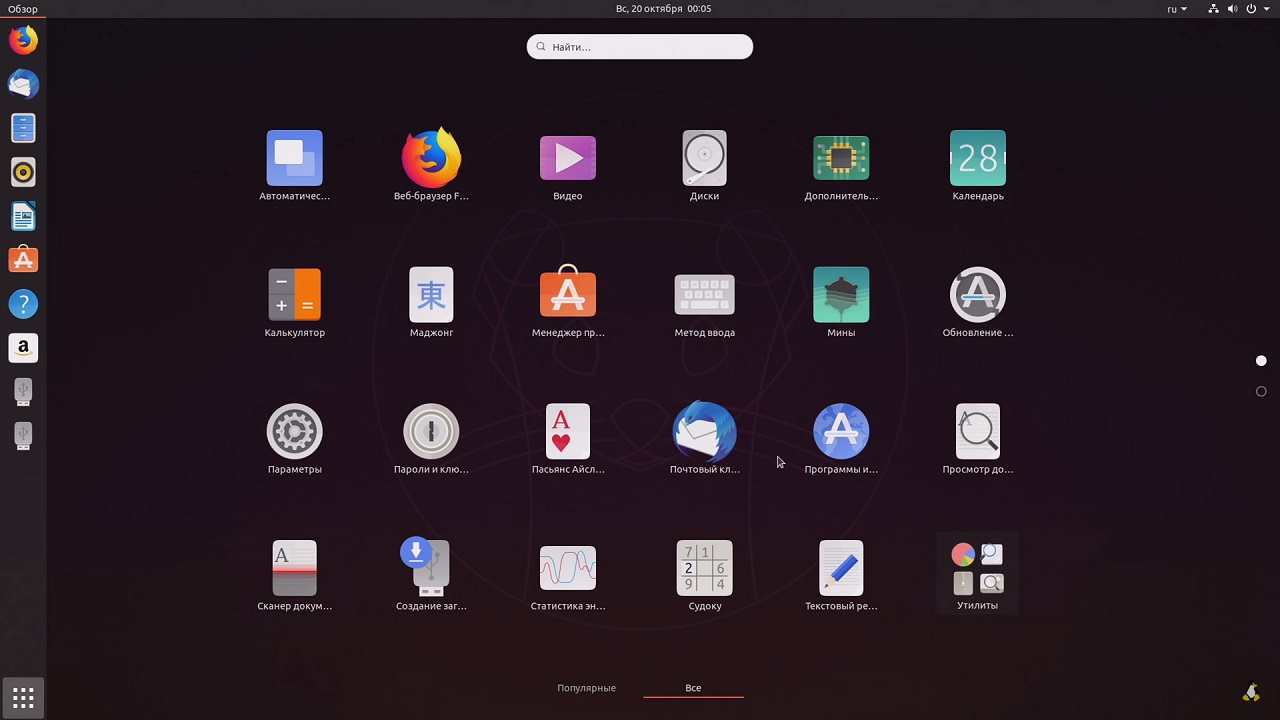Launch the Mines game
The width and height of the screenshot is (1280, 720).
(841, 296)
